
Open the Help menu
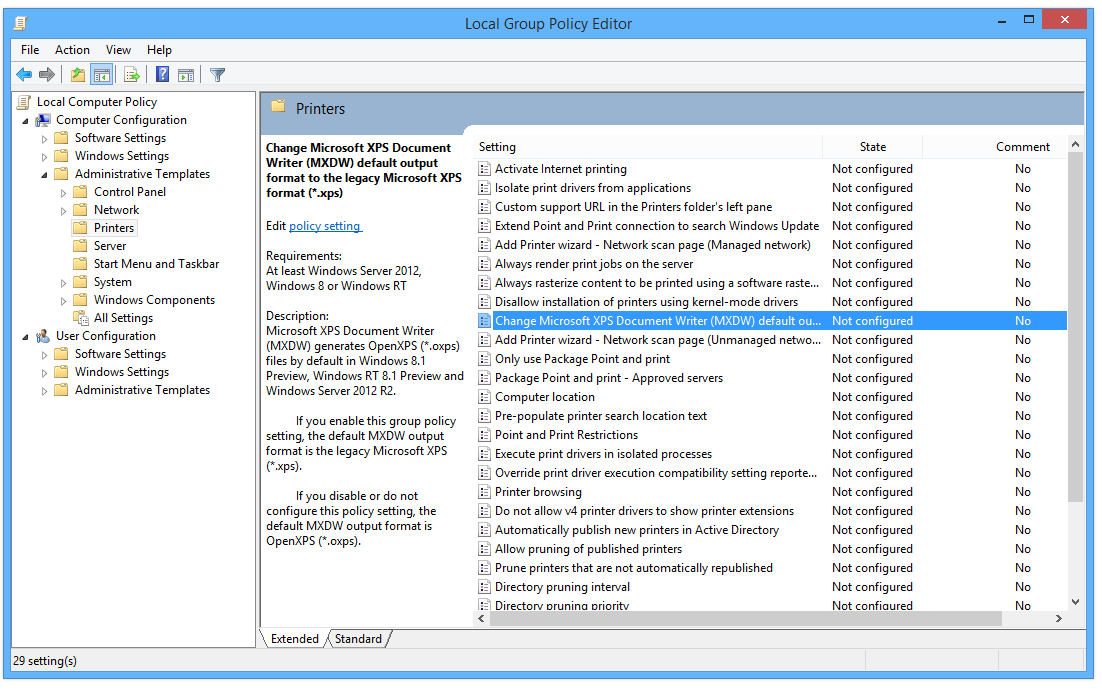160,50
